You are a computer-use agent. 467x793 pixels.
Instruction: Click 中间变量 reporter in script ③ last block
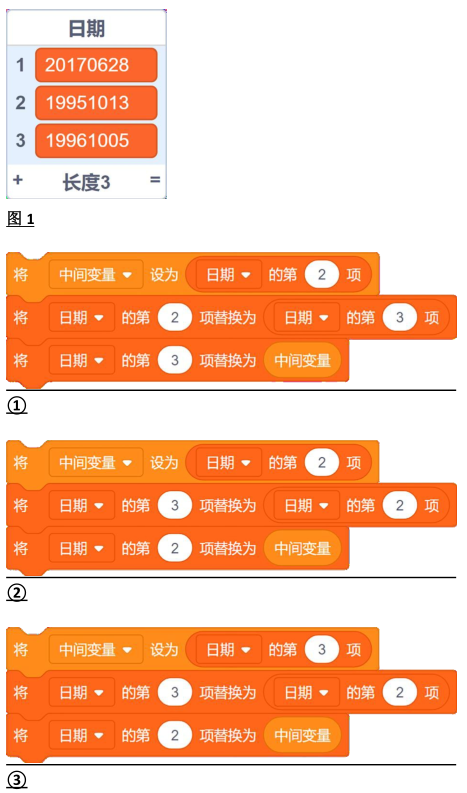302,735
